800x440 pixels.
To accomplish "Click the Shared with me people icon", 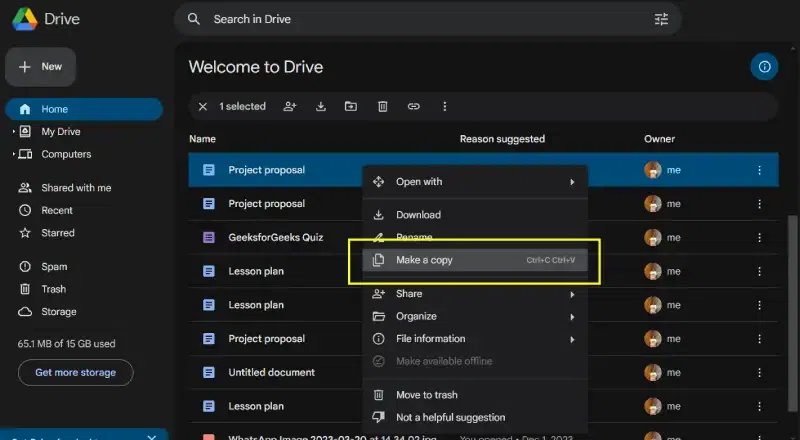I will 25,188.
